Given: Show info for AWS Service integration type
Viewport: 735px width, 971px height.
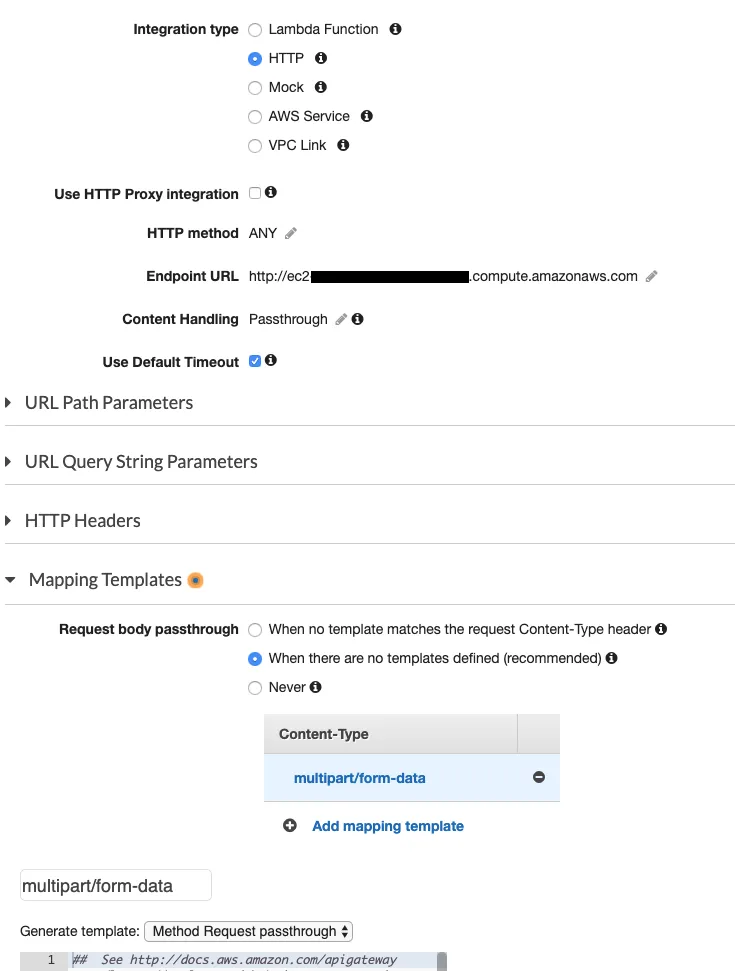Looking at the screenshot, I should (366, 116).
